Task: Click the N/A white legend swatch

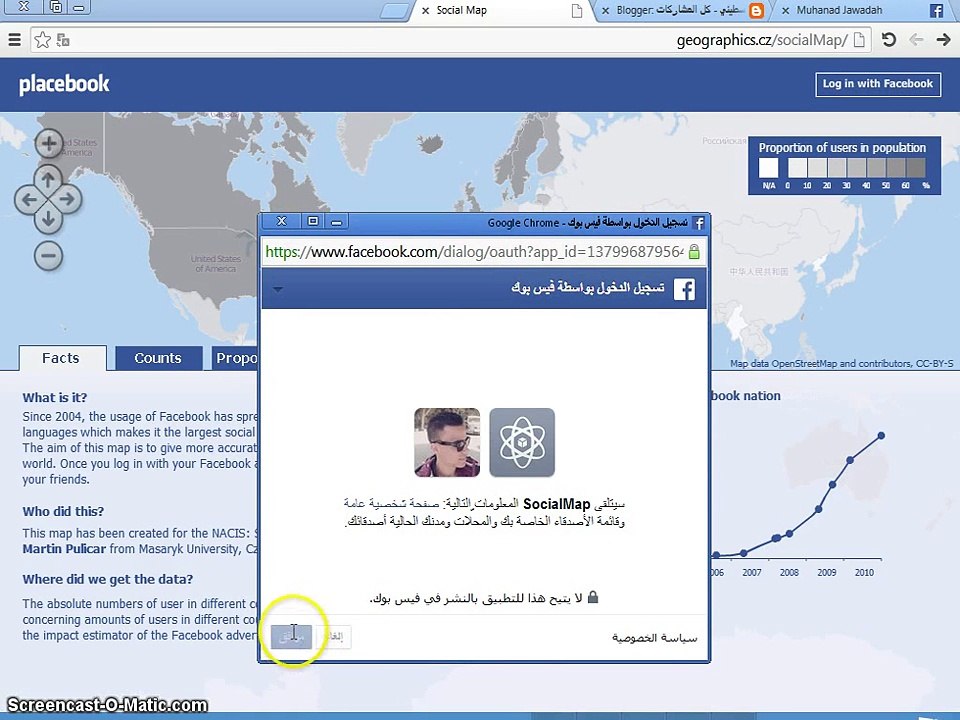Action: (x=768, y=168)
